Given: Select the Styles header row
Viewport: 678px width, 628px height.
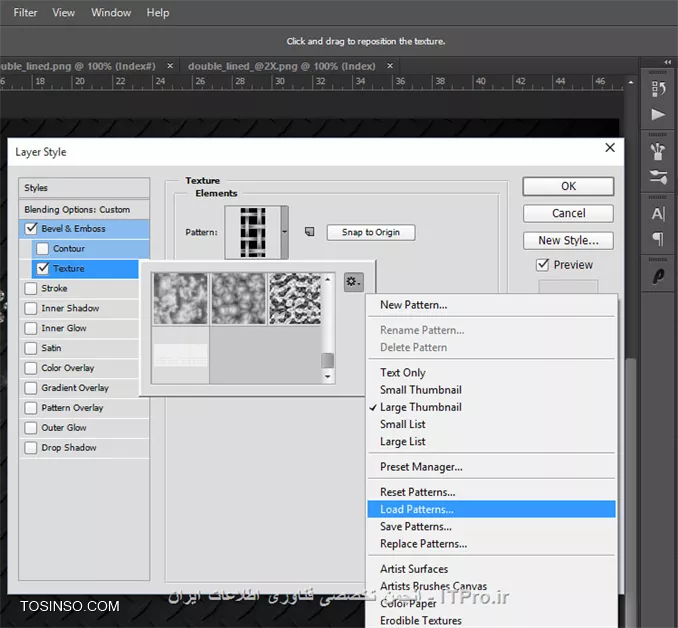Looking at the screenshot, I should [84, 188].
